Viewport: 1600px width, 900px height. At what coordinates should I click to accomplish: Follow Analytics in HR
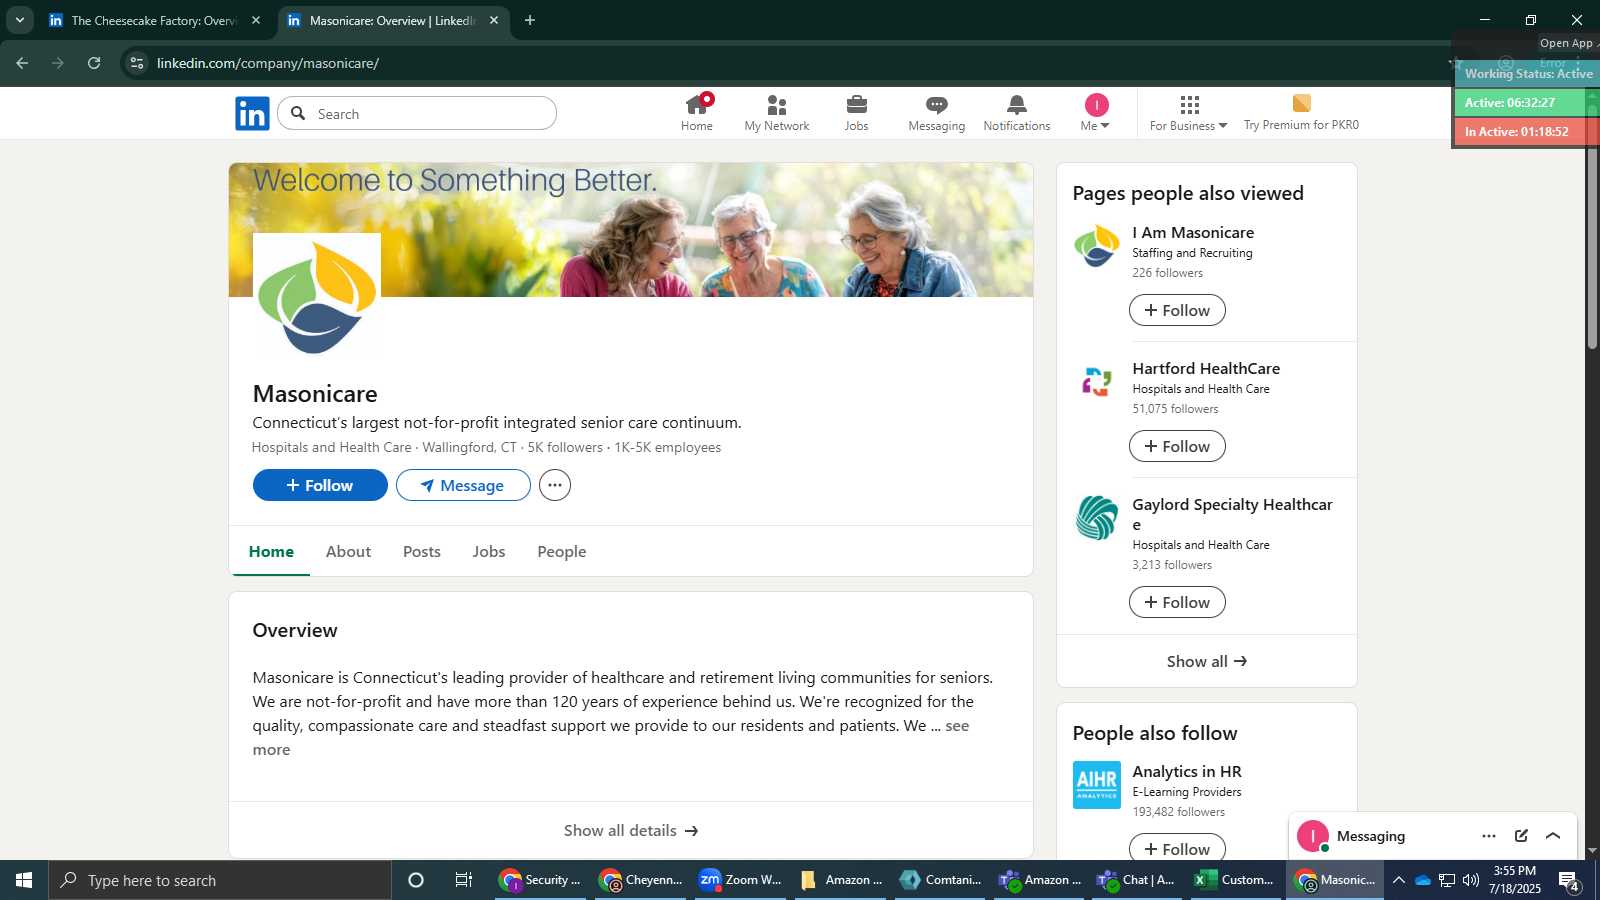(x=1177, y=848)
